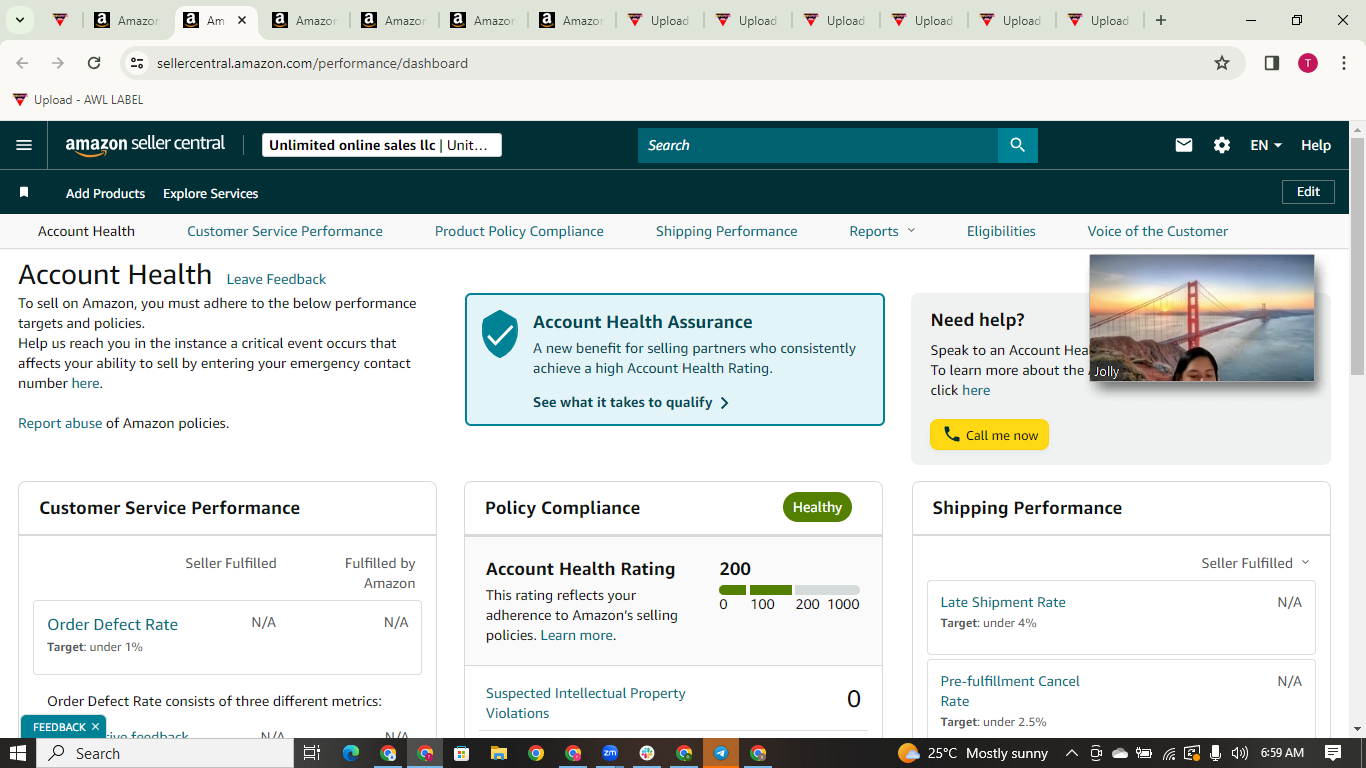This screenshot has height=768, width=1366.
Task: Open buyer messages envelope icon
Action: (x=1184, y=145)
